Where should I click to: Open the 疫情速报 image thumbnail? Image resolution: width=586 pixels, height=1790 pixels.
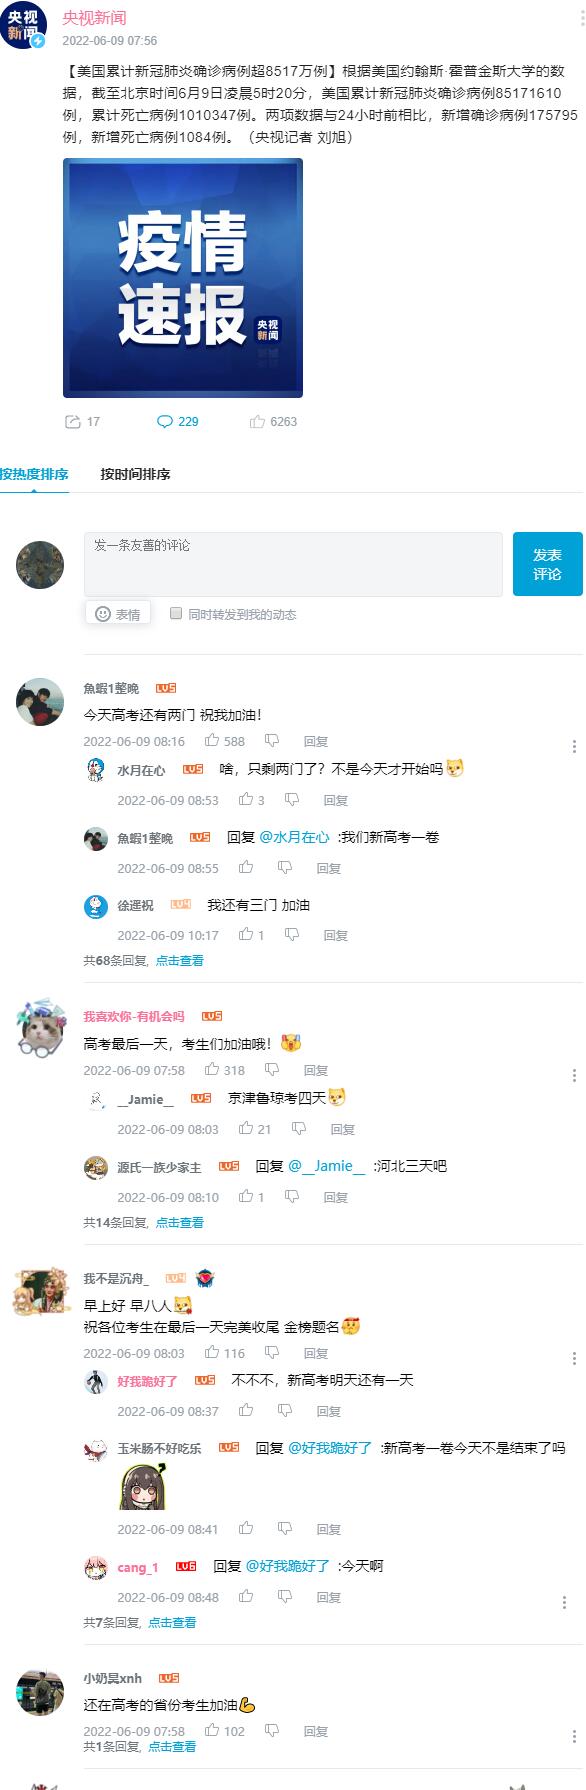click(183, 278)
